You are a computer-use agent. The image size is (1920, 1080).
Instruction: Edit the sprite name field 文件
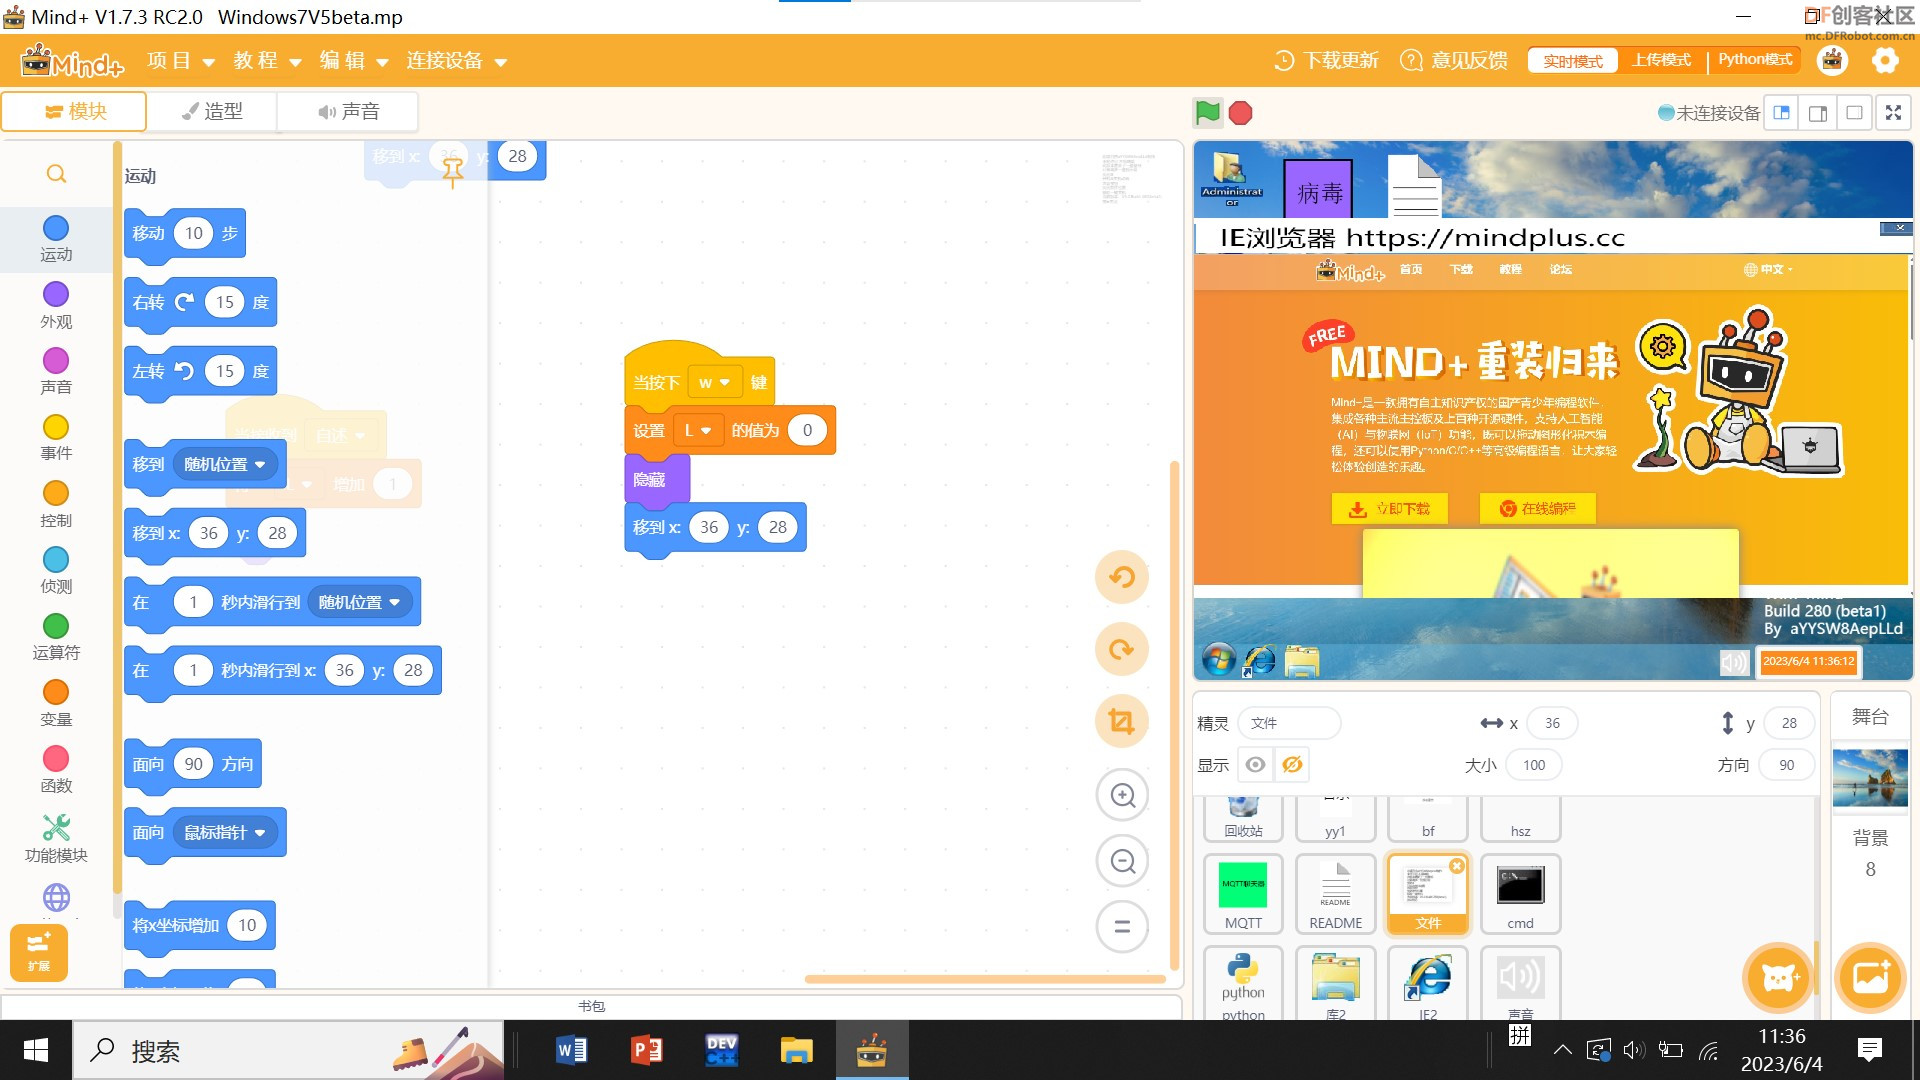1289,723
